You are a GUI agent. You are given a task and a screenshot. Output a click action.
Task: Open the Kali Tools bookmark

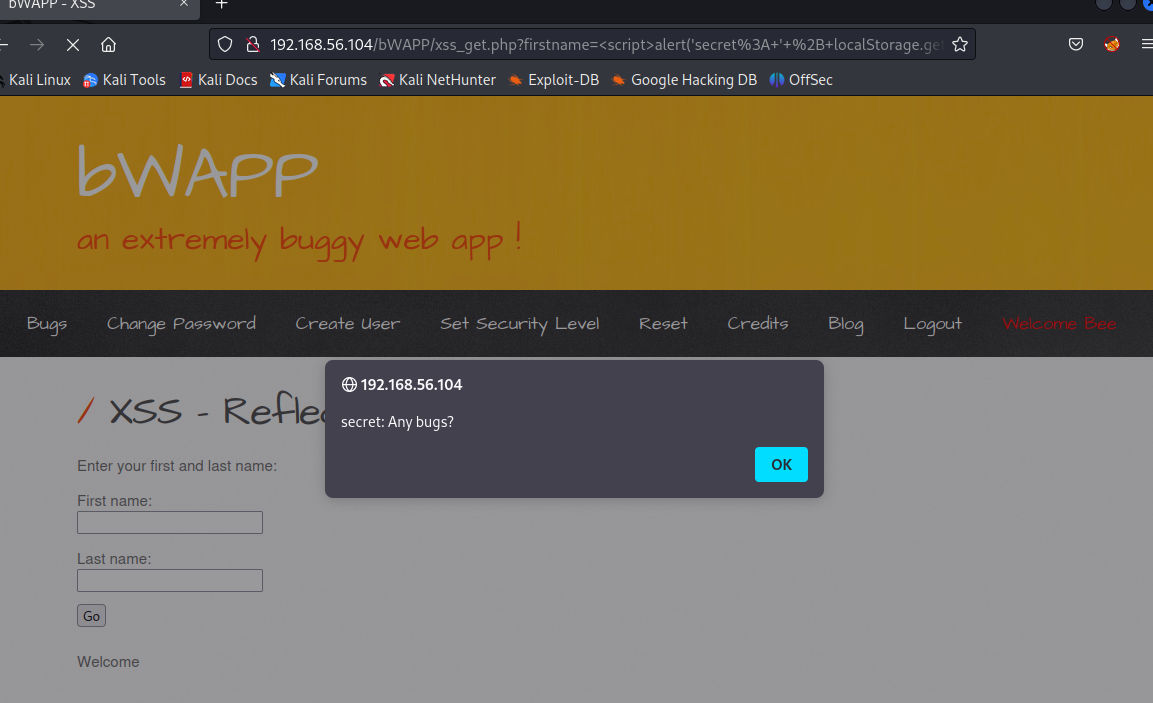click(x=124, y=79)
